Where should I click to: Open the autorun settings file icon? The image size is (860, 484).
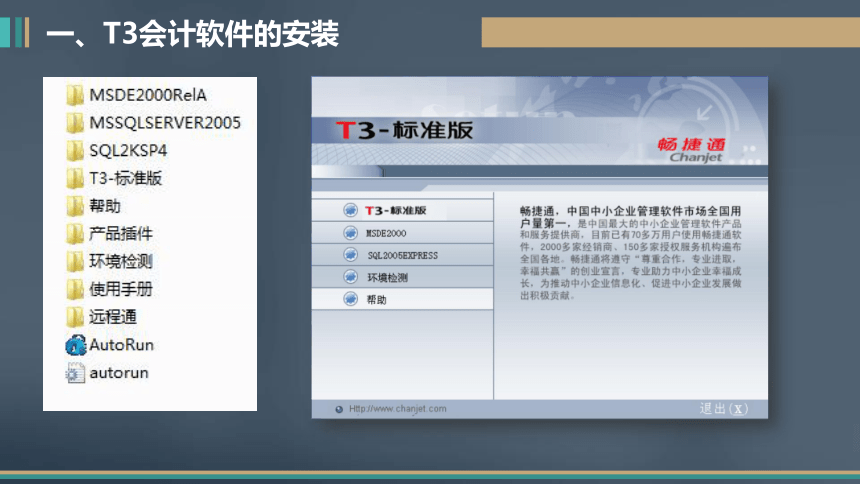click(75, 373)
